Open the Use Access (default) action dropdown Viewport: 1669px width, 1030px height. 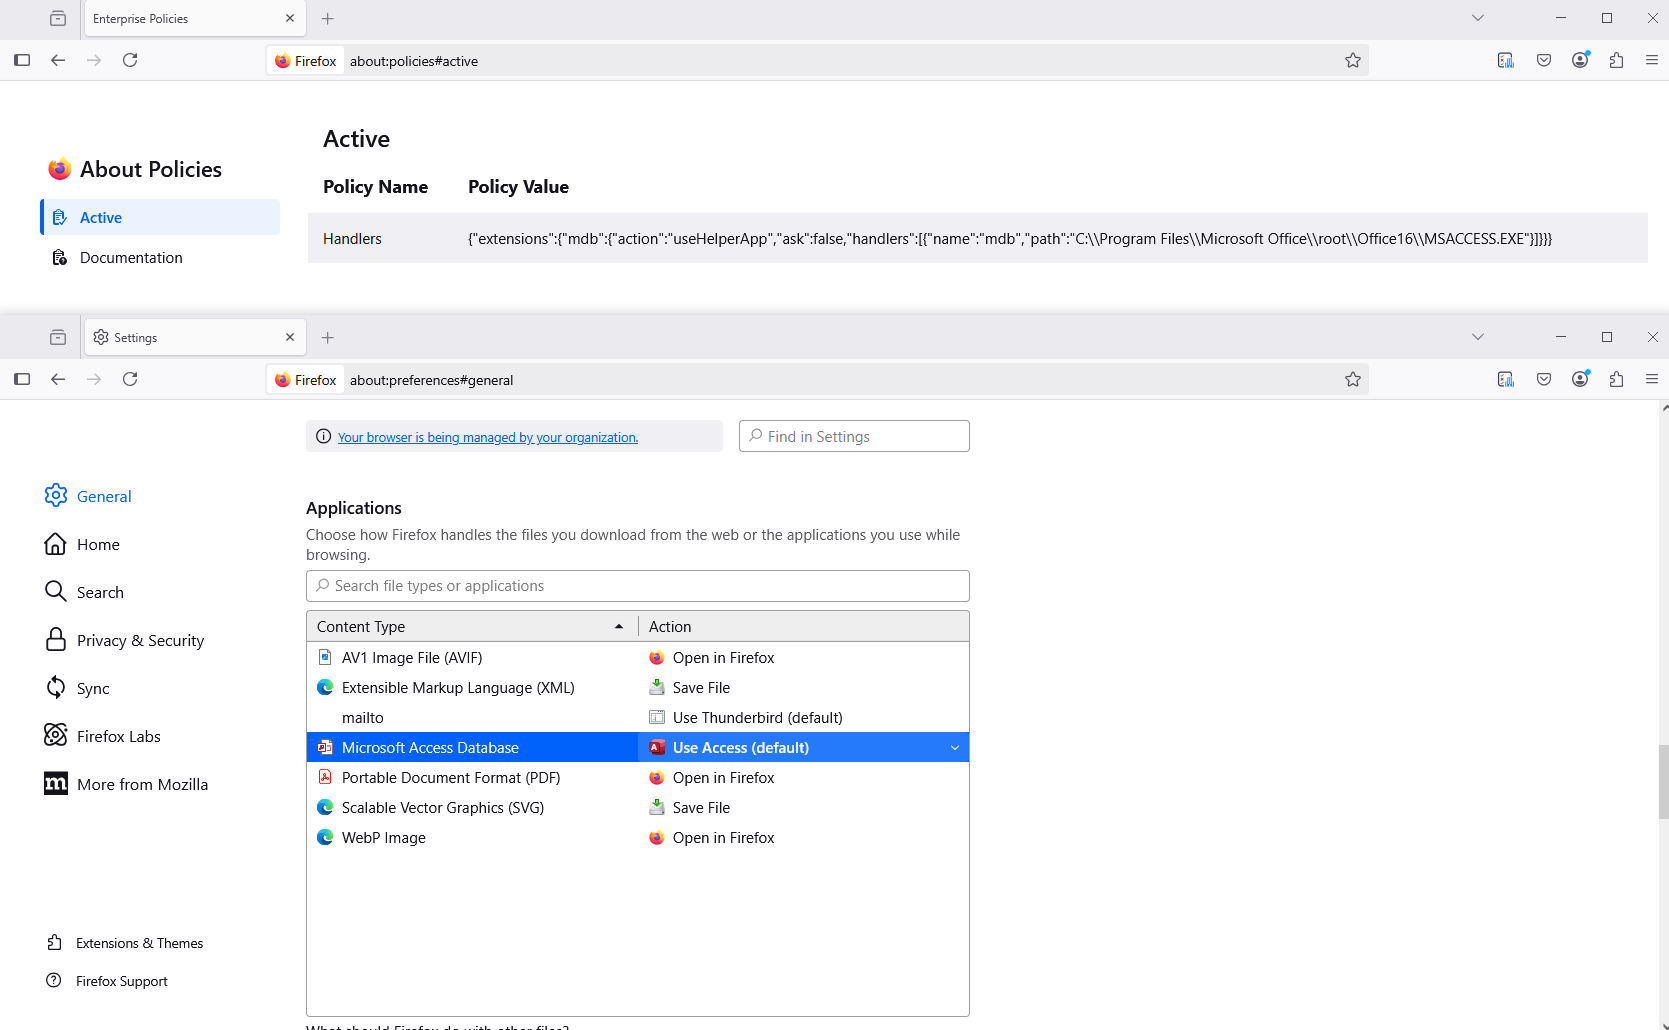click(804, 747)
